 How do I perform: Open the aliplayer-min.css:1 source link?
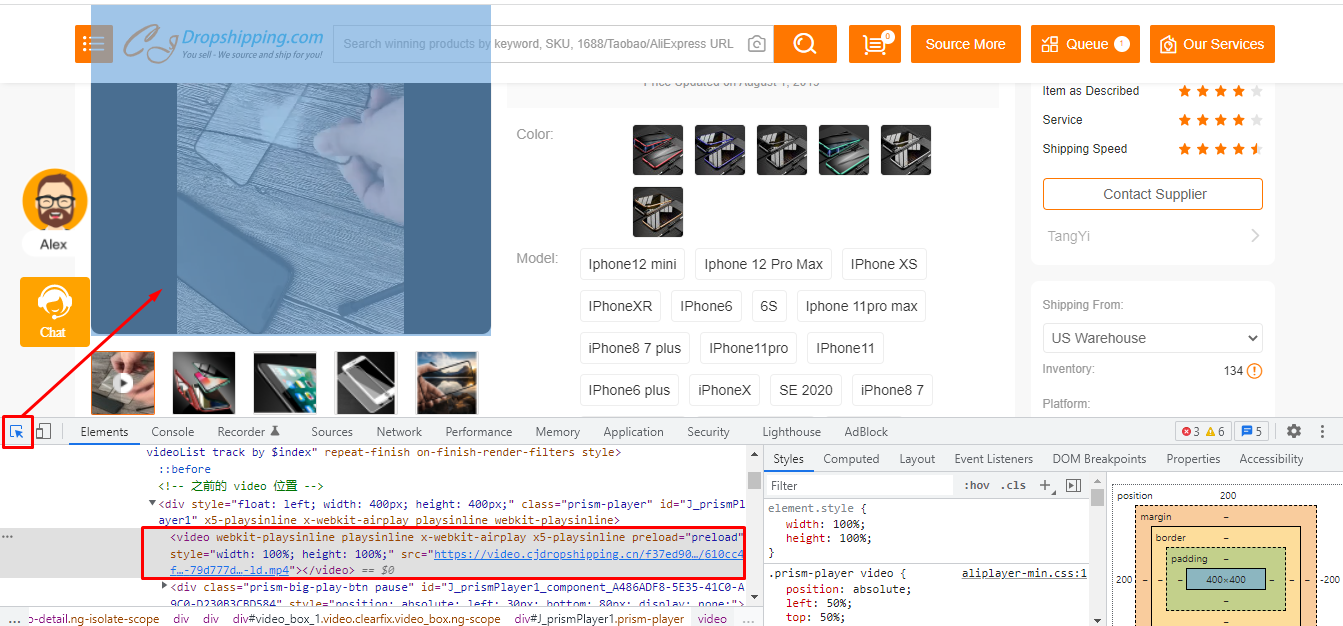click(1024, 574)
